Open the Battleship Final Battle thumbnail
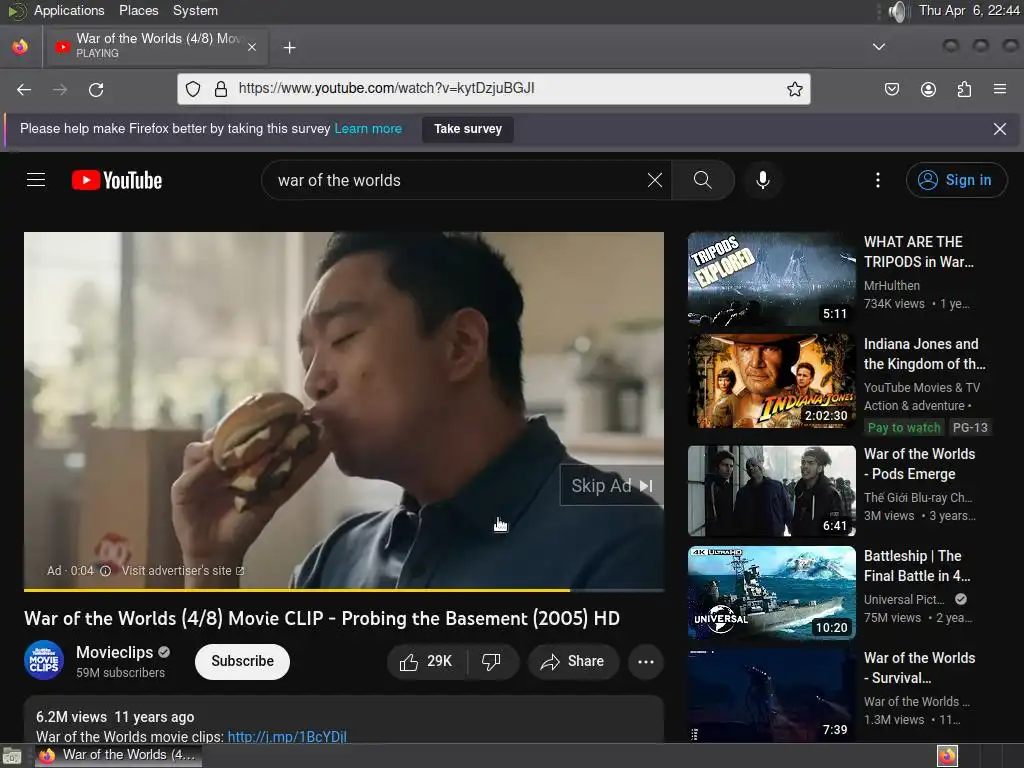The height and width of the screenshot is (768, 1024). 771,592
